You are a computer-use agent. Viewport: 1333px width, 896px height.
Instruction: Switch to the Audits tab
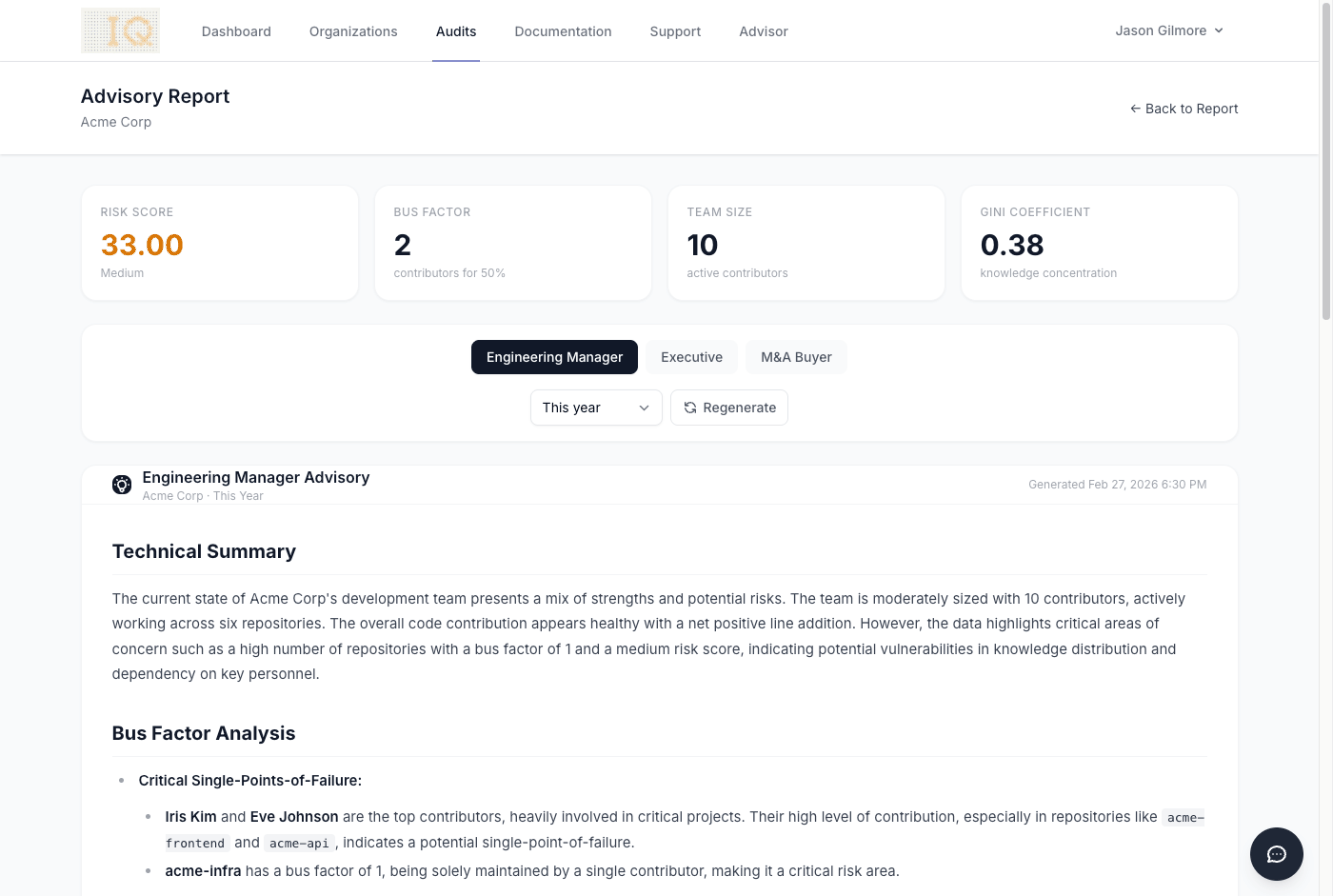(x=455, y=31)
